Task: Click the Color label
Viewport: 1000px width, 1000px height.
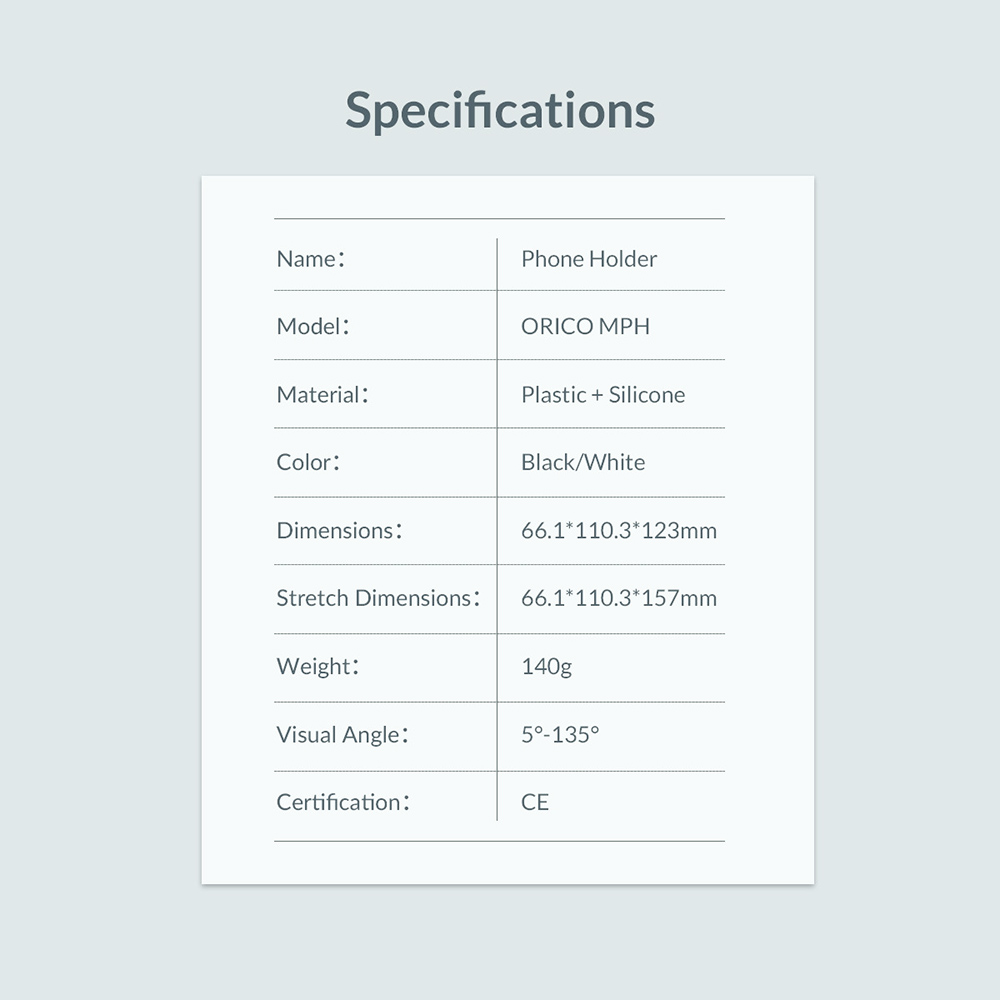Action: click(308, 462)
